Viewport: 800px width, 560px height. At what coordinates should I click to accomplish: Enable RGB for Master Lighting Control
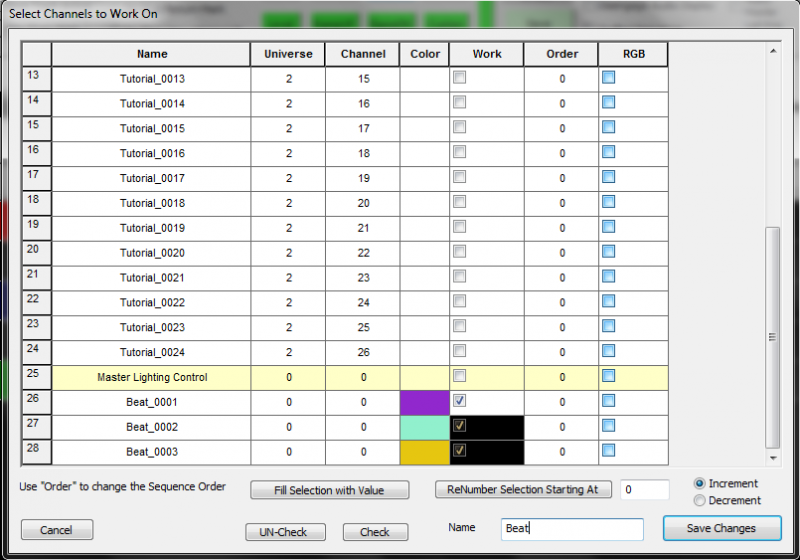[x=608, y=376]
